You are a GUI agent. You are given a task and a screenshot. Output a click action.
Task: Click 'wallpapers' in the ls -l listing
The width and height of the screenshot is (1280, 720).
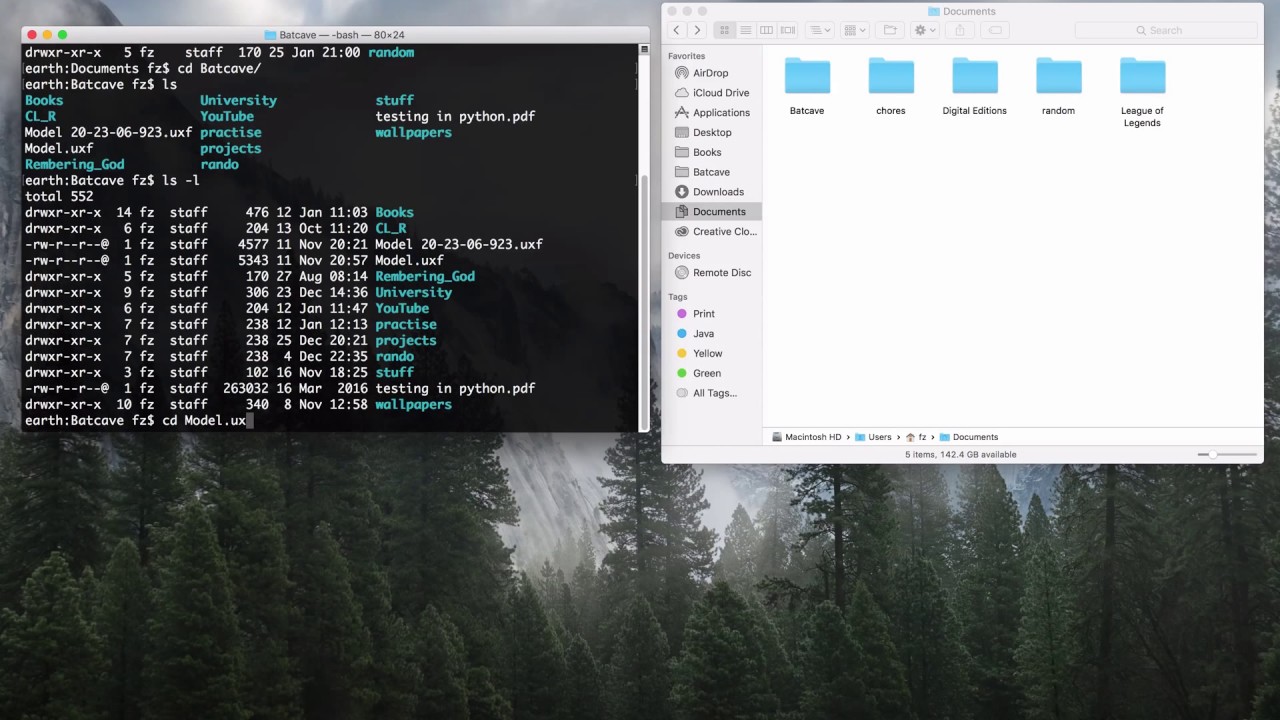click(413, 404)
